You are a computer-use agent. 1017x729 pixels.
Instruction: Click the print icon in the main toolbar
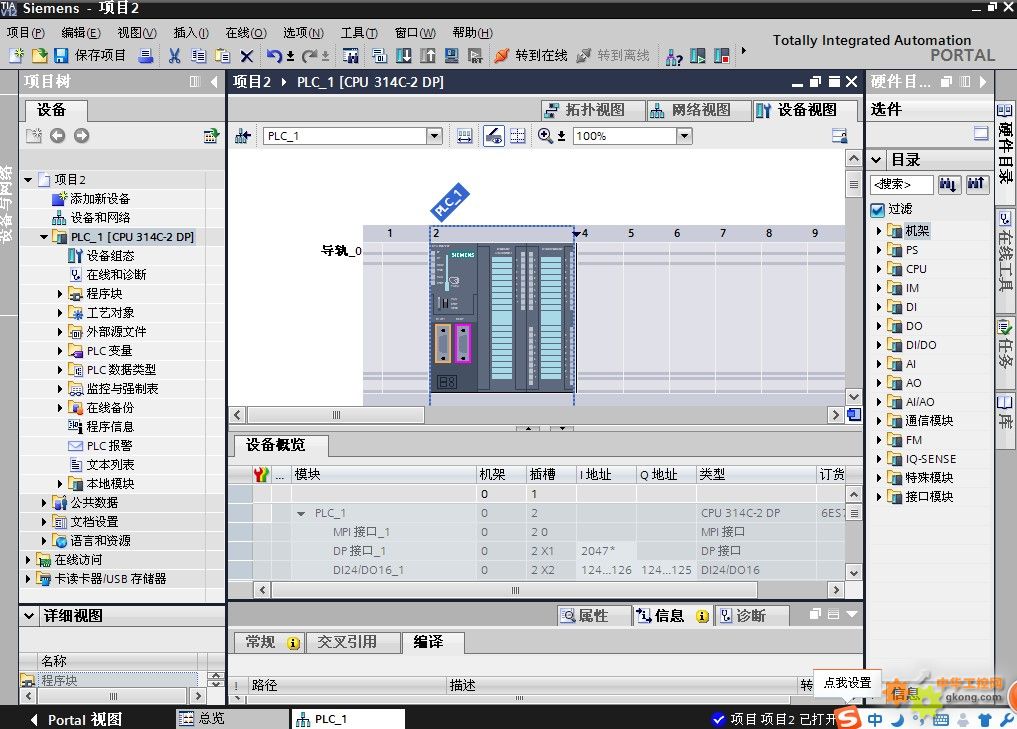[x=146, y=56]
